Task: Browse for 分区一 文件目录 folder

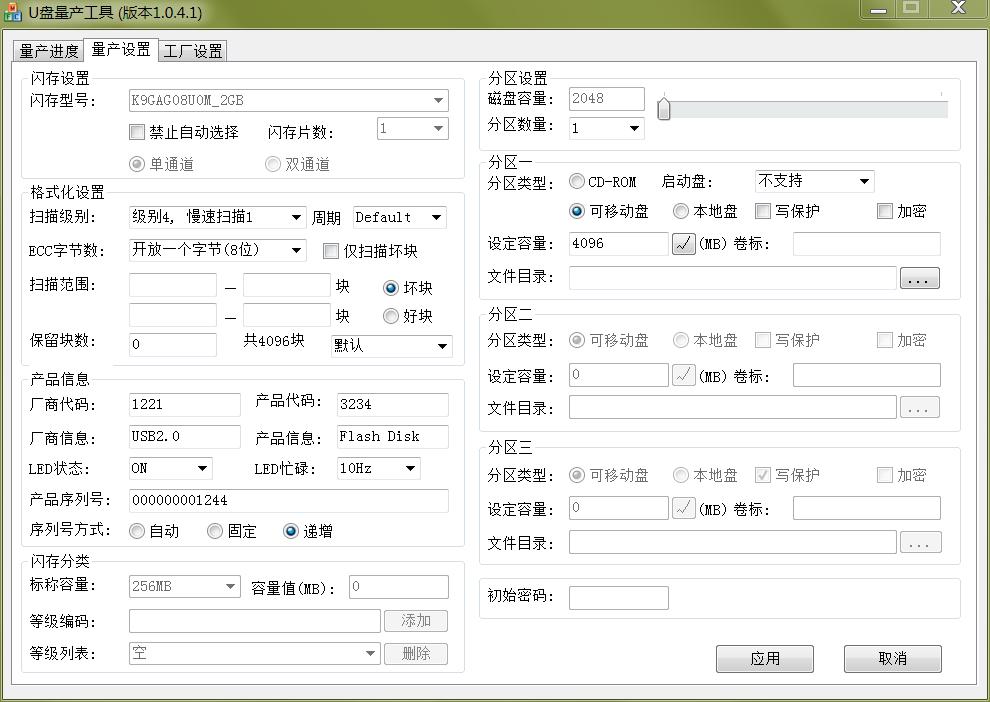Action: [x=919, y=278]
